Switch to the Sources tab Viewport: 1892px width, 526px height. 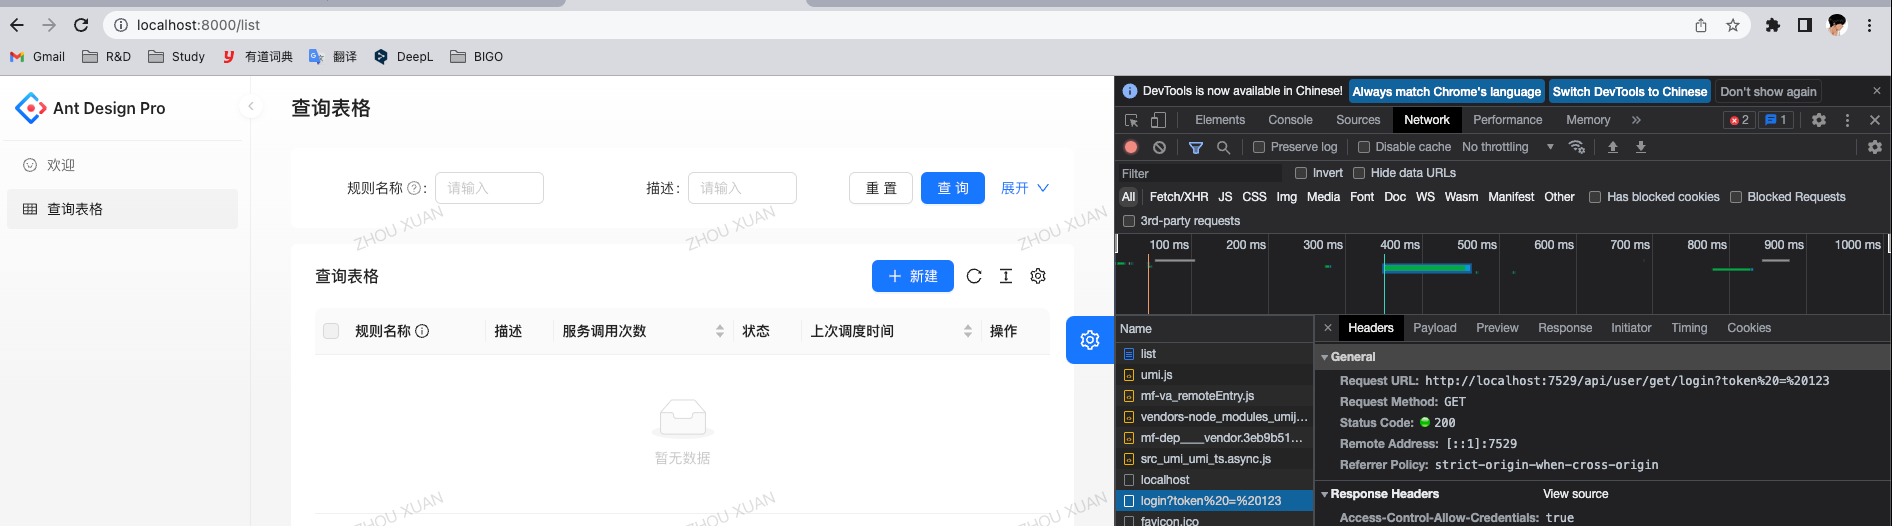[1358, 120]
